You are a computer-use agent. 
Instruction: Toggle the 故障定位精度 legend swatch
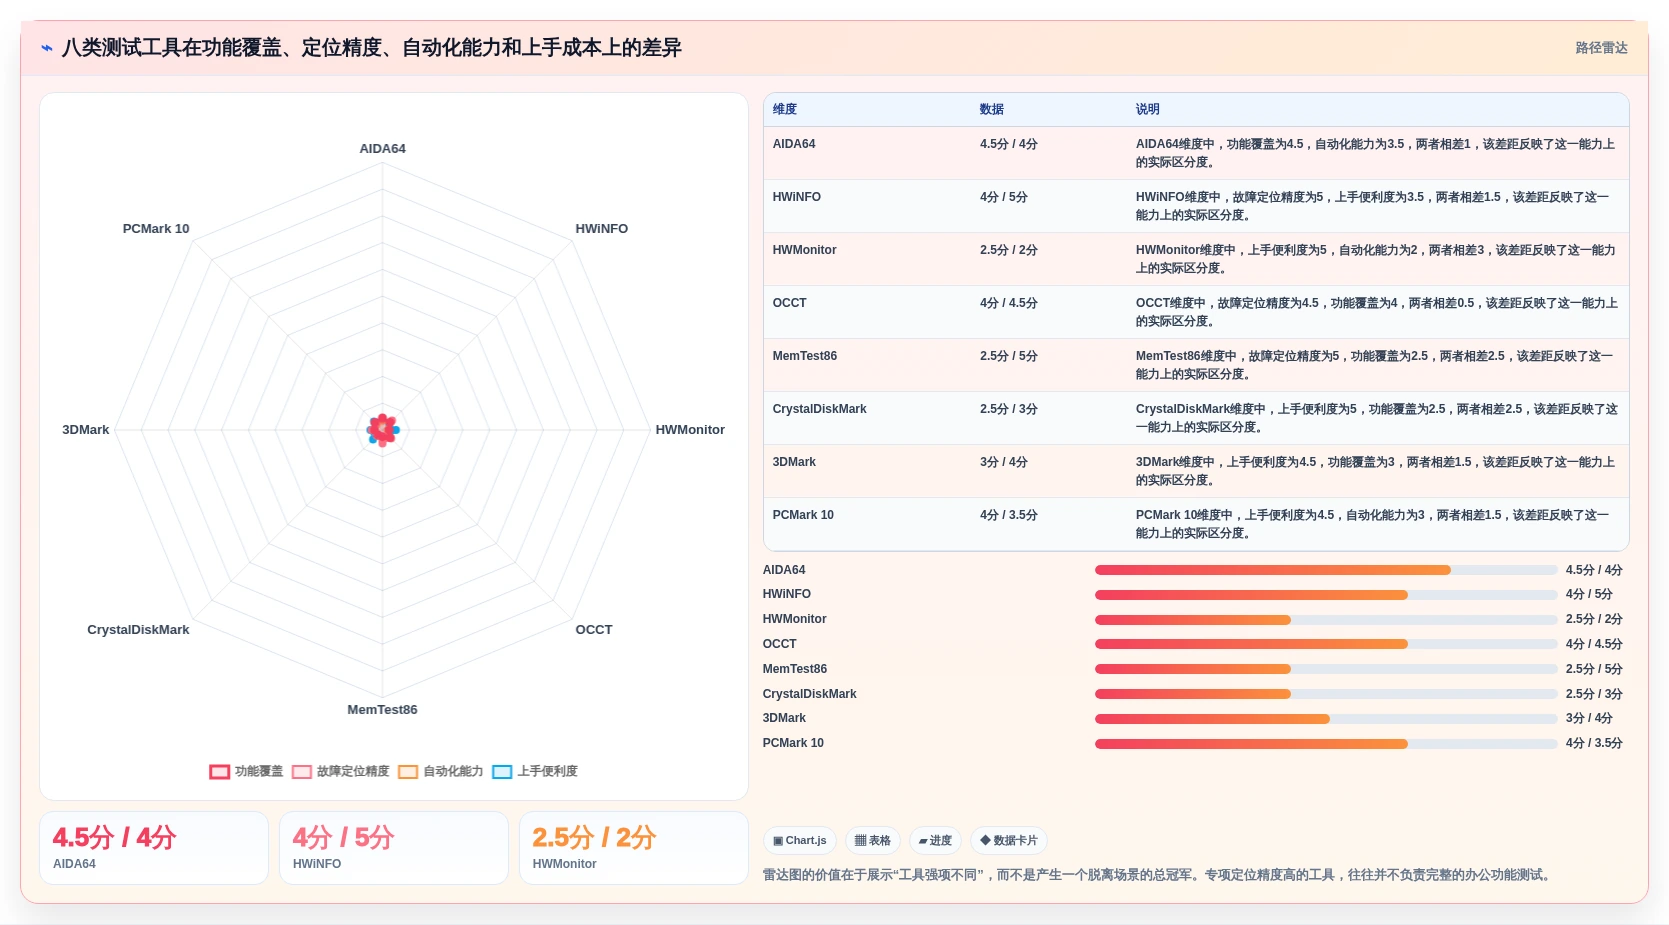302,772
